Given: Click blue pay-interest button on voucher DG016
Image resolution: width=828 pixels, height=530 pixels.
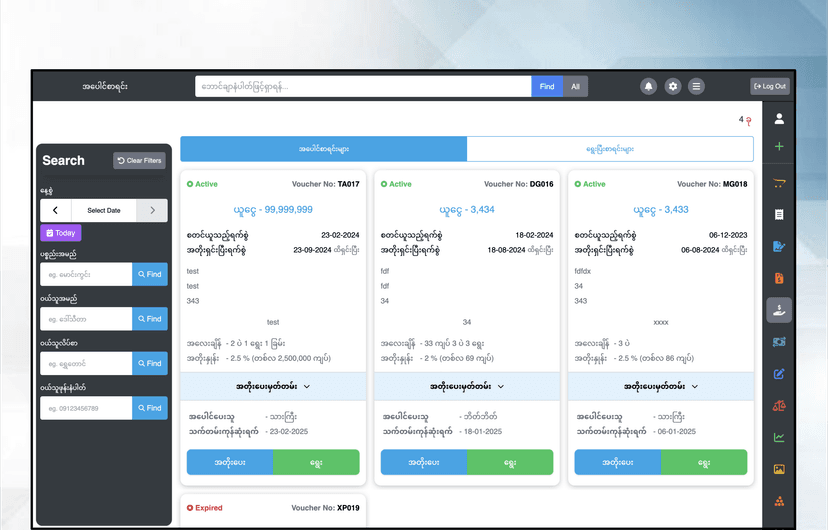Looking at the screenshot, I should (x=424, y=462).
